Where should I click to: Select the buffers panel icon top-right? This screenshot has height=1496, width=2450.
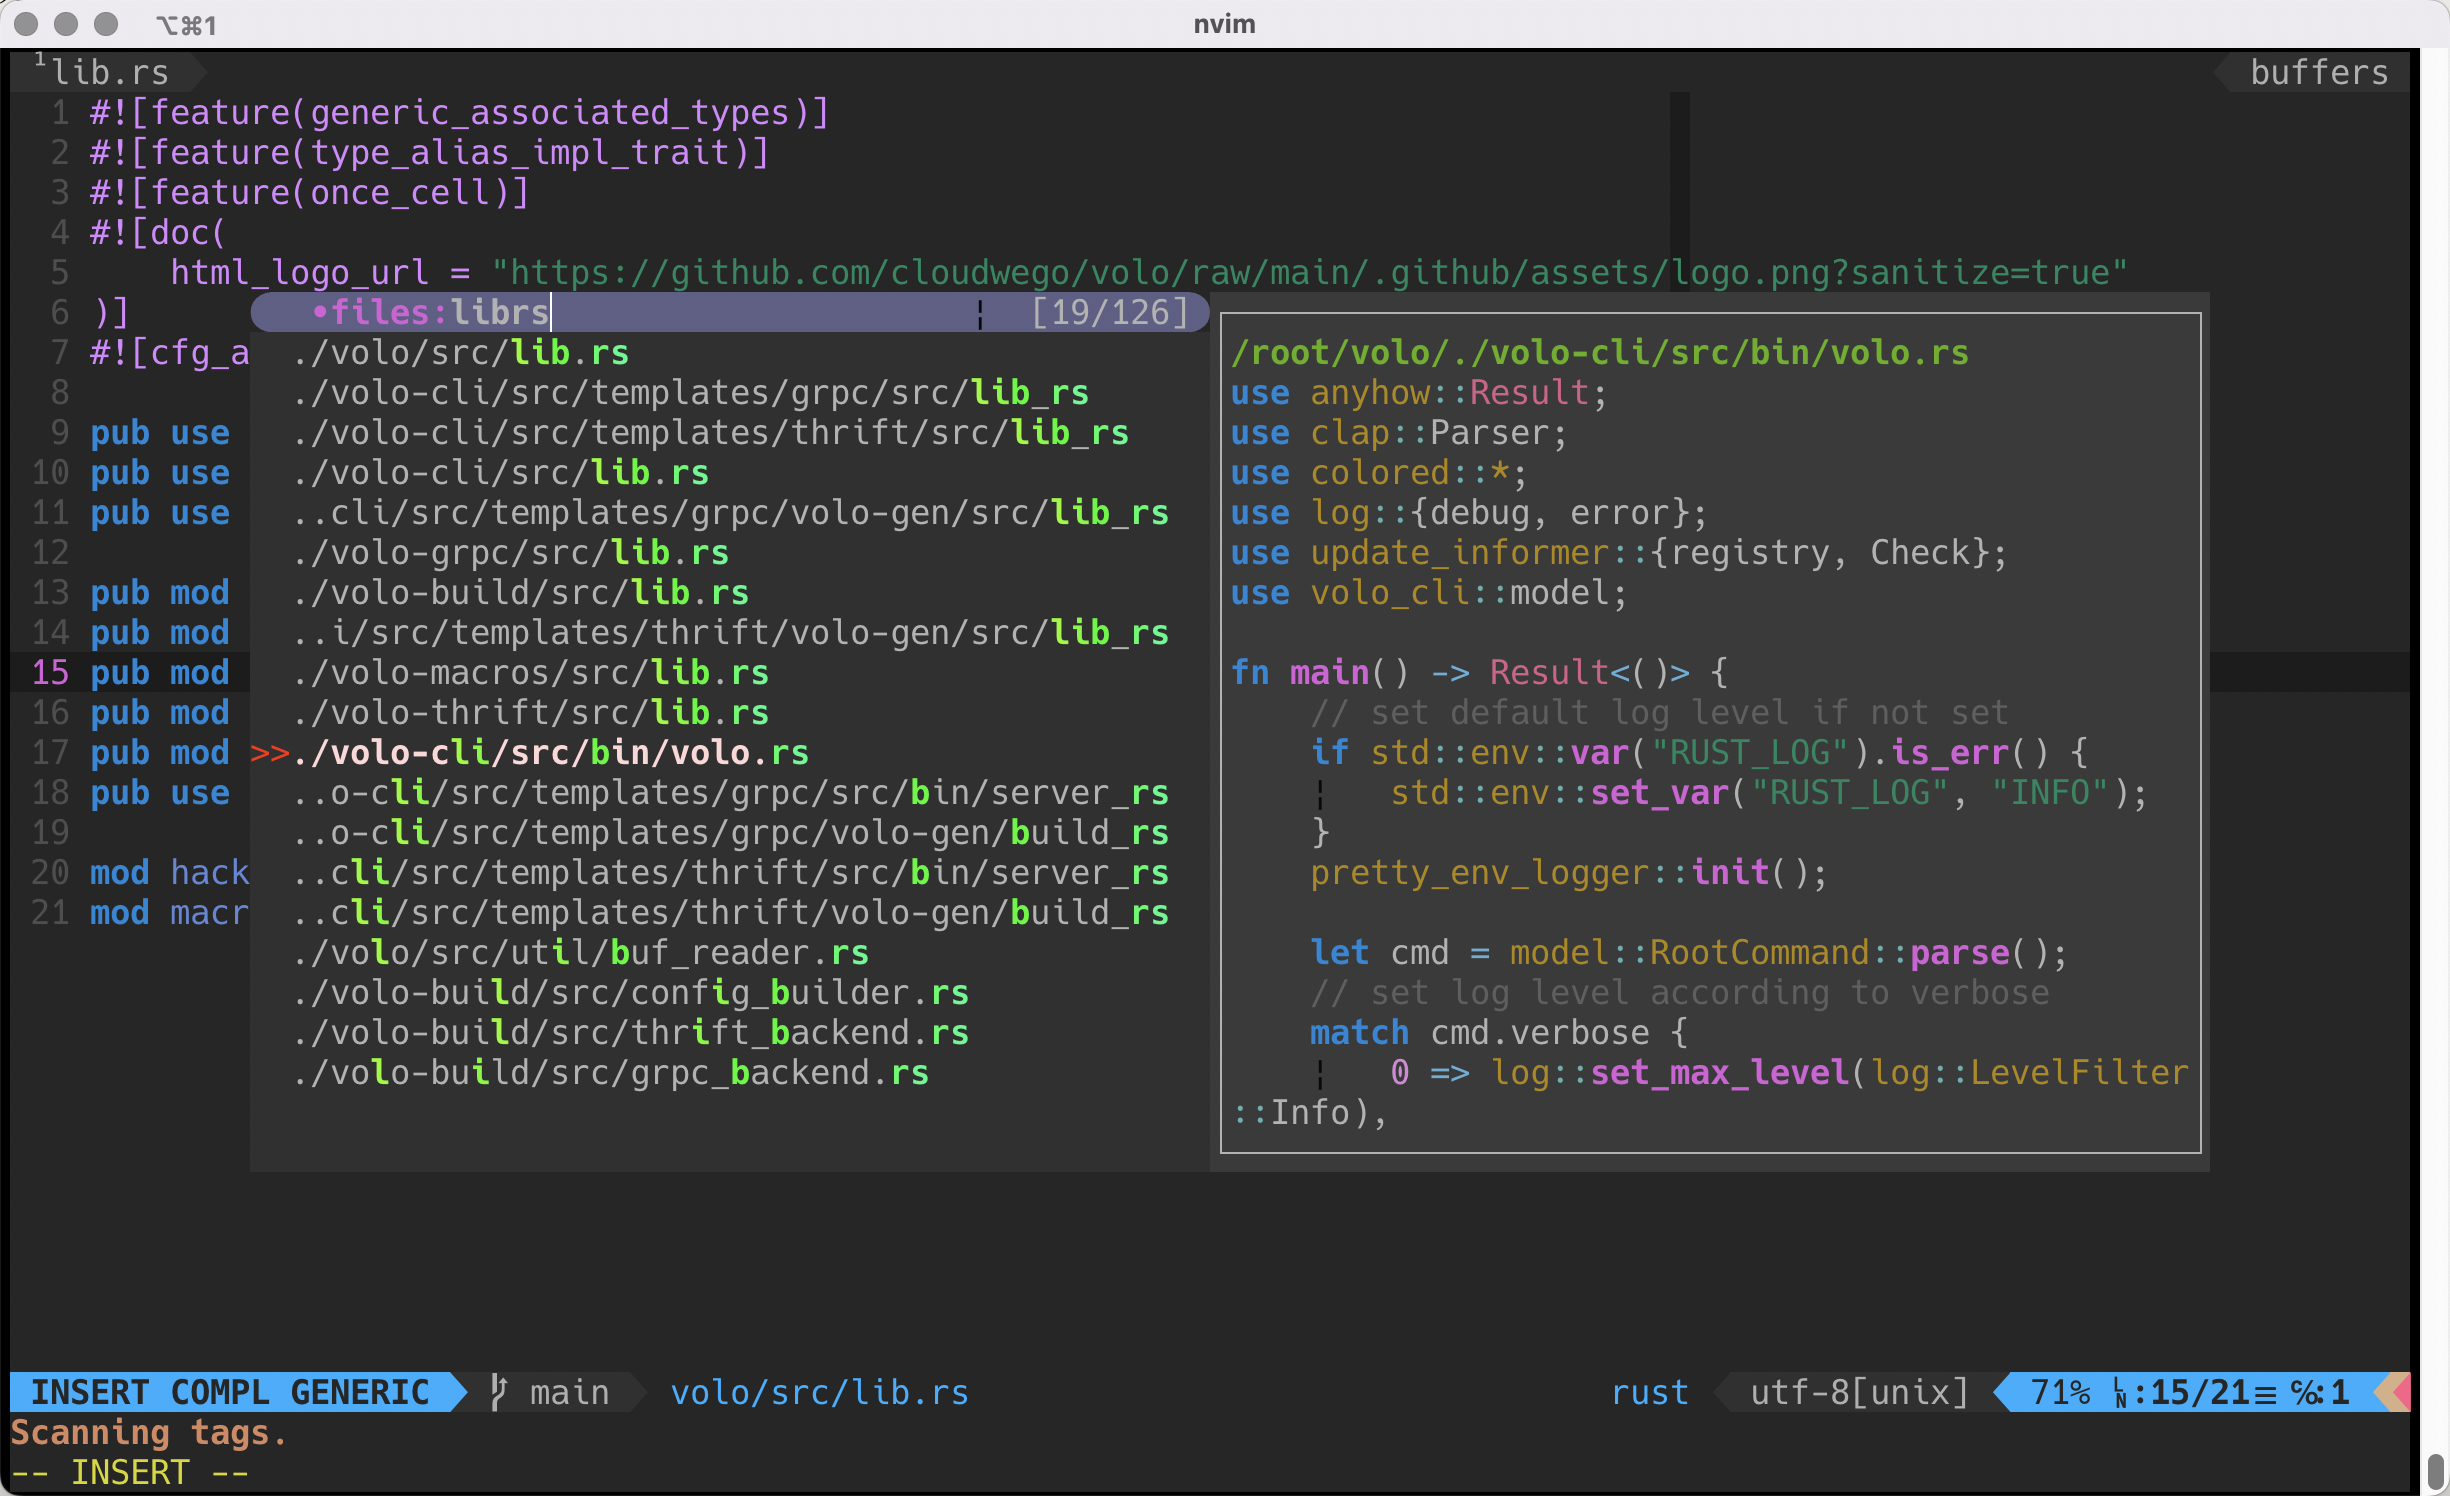2317,70
